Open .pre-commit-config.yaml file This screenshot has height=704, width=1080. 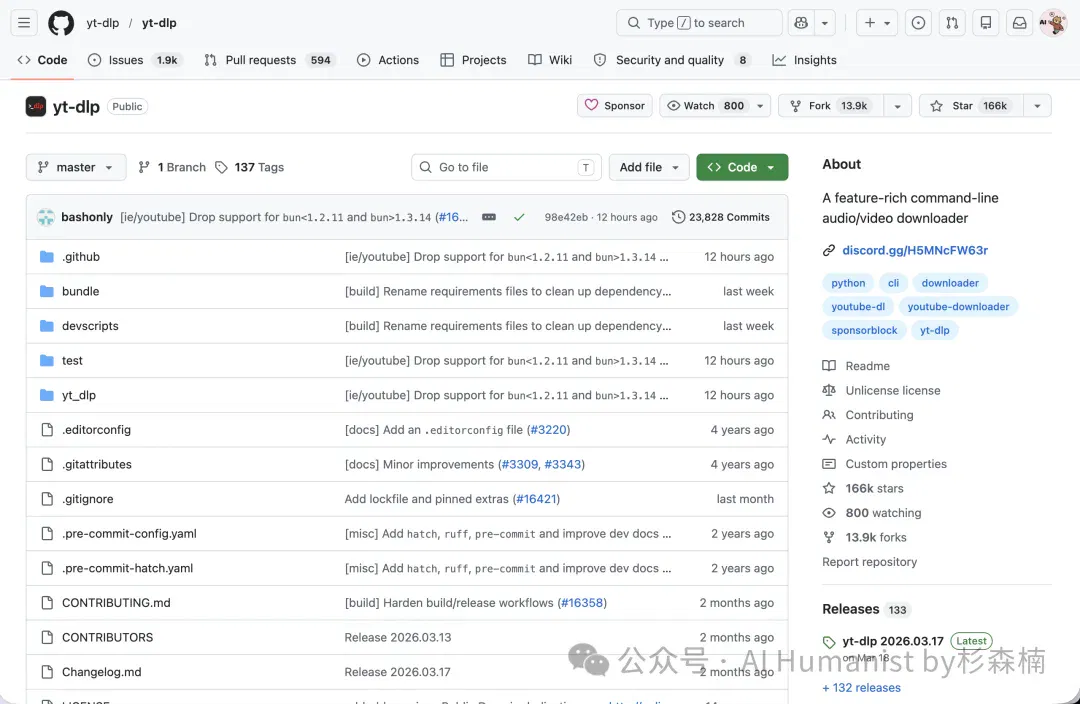coord(129,533)
